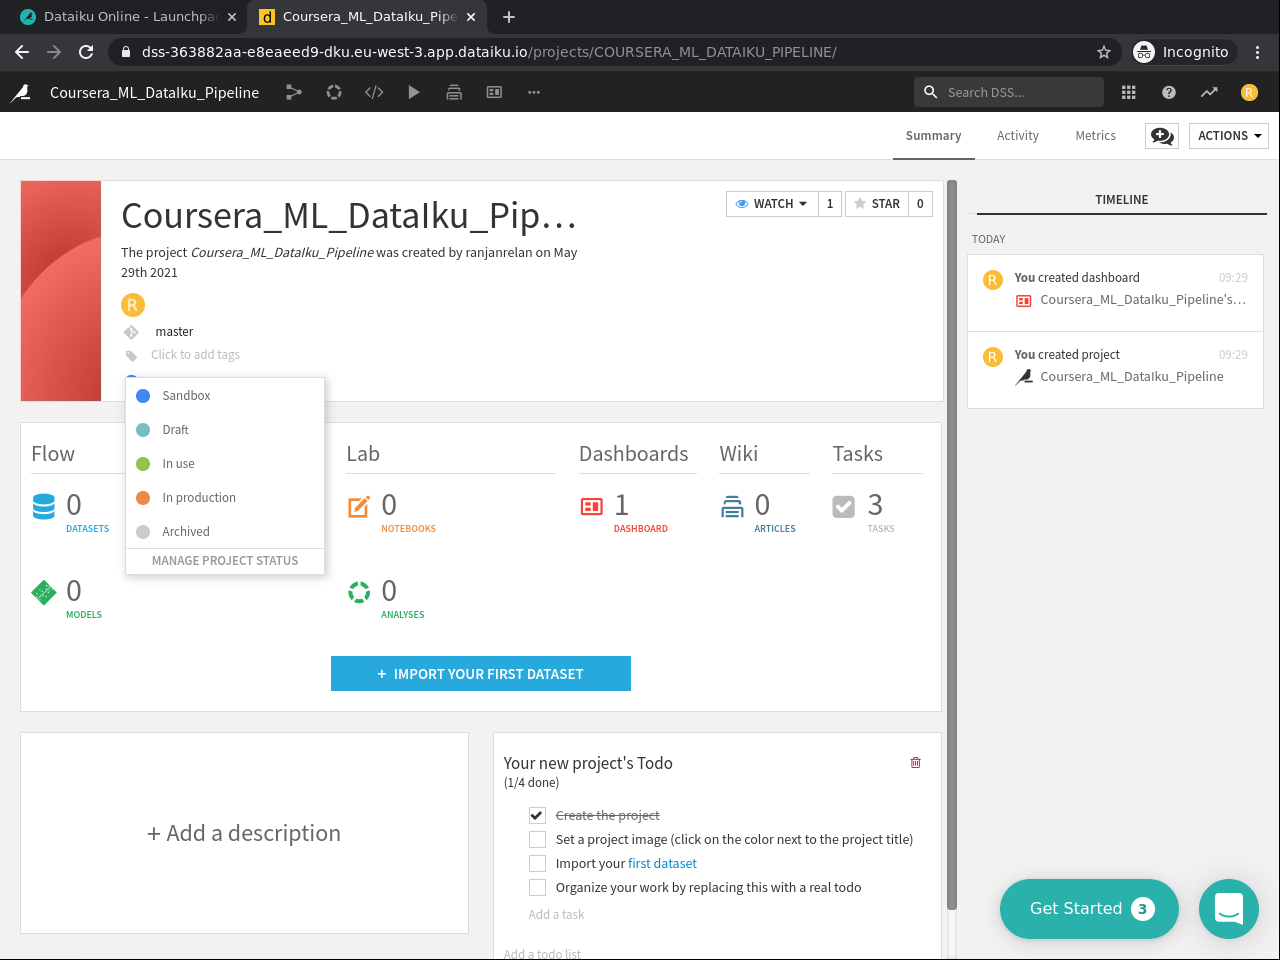Expand the ACTIONS dropdown

coord(1229,136)
